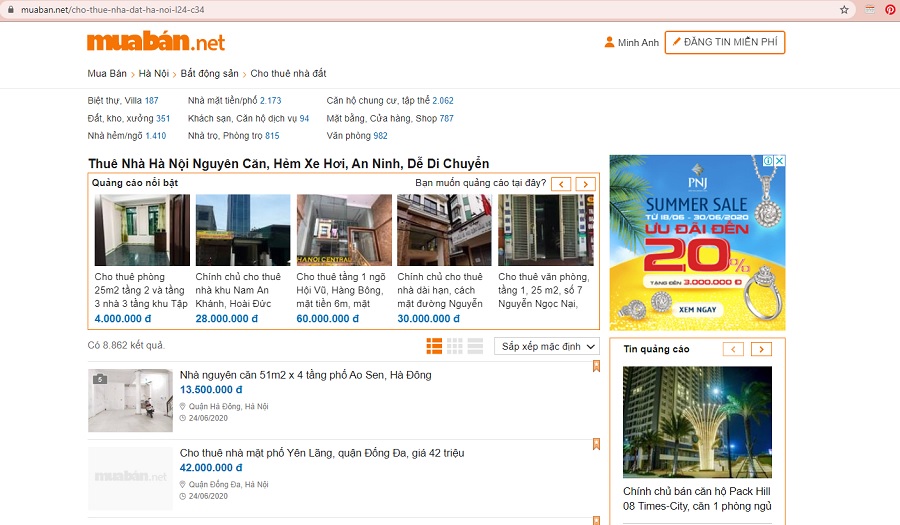Open Đất, kho, xưởng category

[129, 118]
